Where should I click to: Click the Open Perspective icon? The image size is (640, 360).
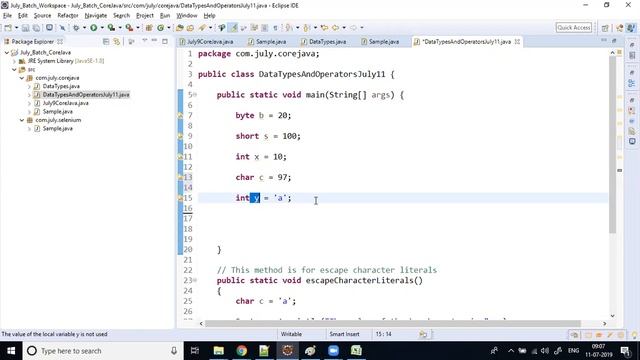click(x=605, y=28)
